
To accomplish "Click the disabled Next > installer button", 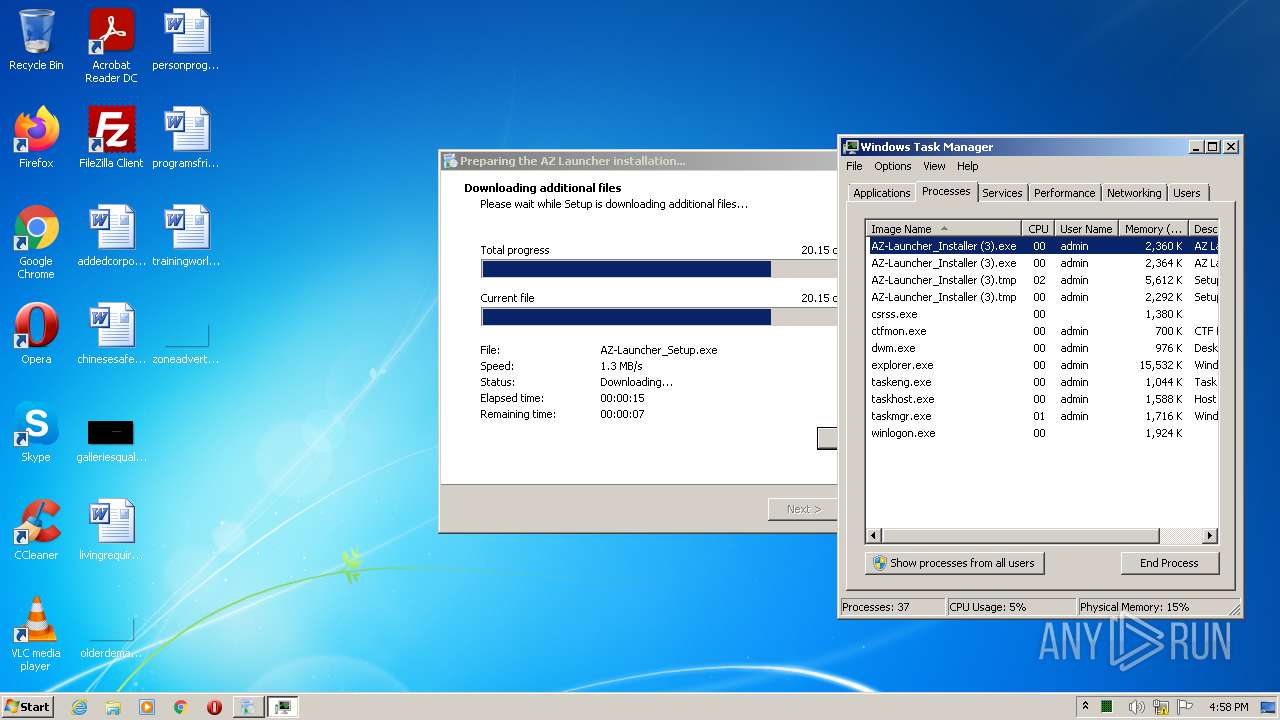I will point(802,509).
